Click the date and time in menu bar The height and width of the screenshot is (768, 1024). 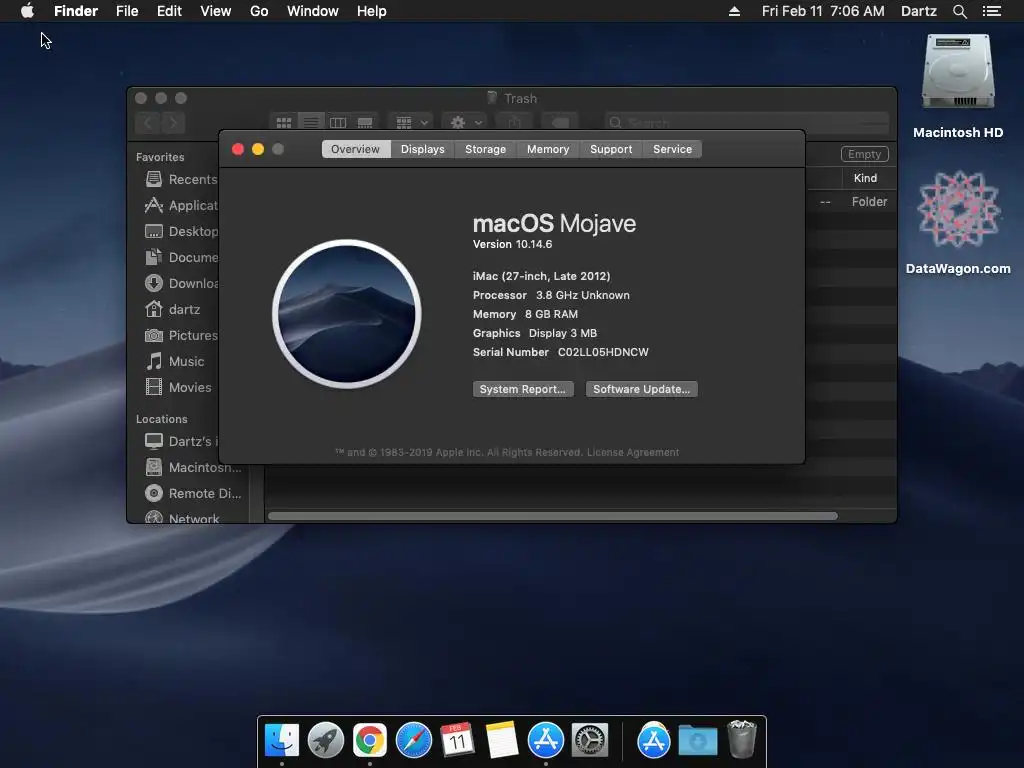[x=823, y=11]
